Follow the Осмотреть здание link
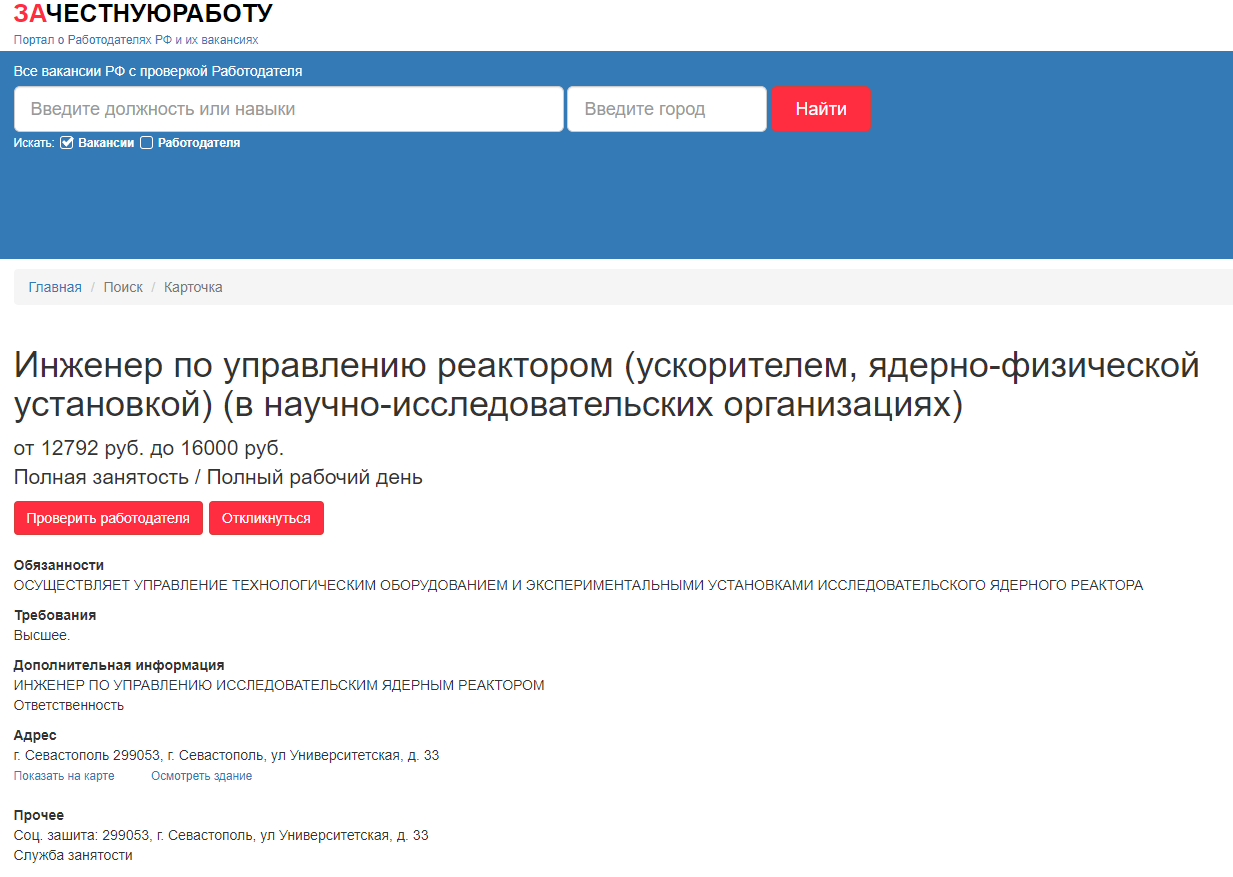This screenshot has height=877, width=1233. coord(201,776)
